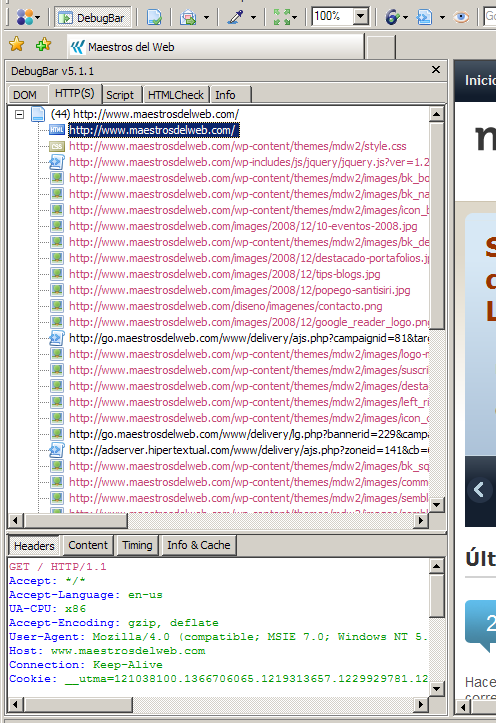Select the popego-santisiri.jpg request
Screen dimensions: 496x723
click(240, 290)
